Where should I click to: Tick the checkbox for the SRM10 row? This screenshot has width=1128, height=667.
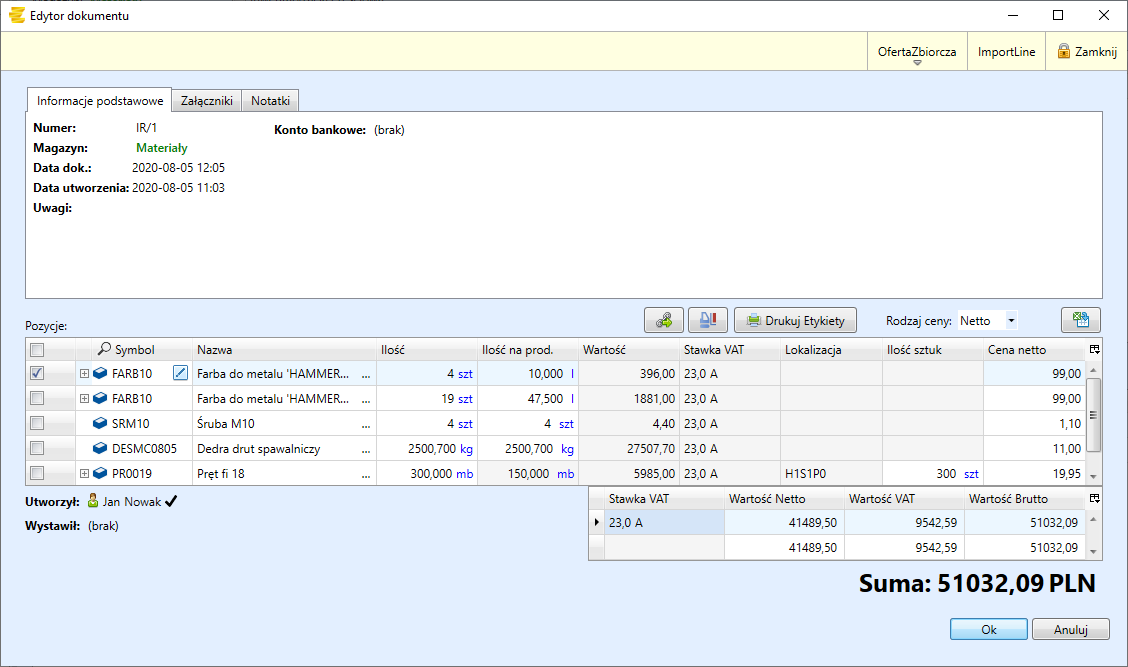click(37, 424)
